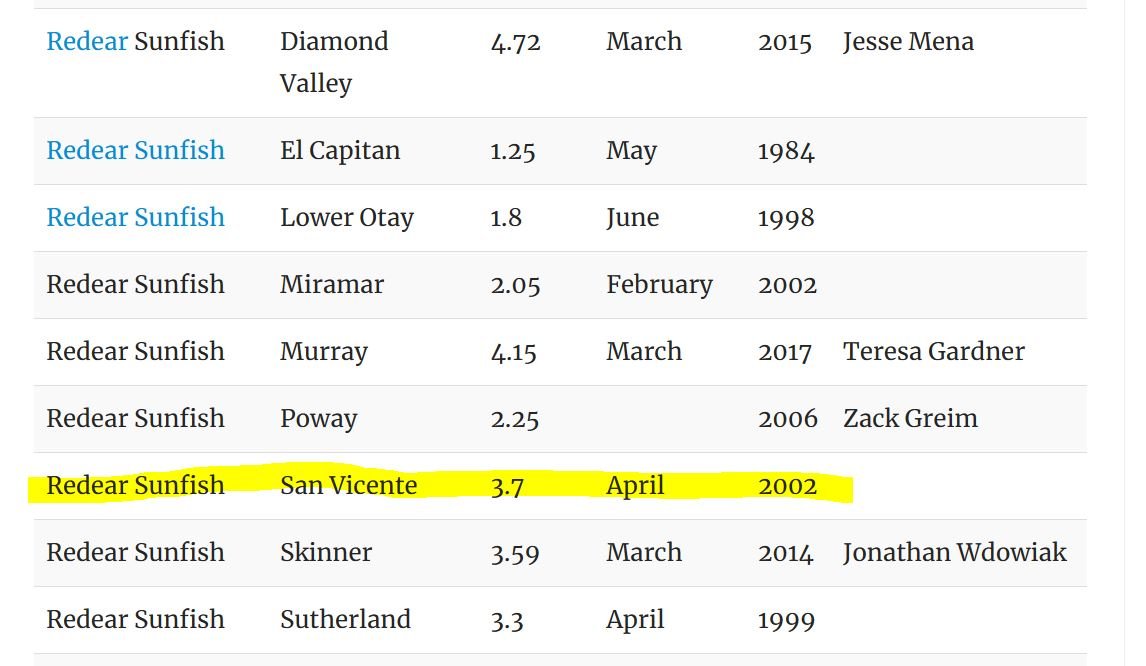Select the name Teresa Gardner
1146x666 pixels.
(933, 352)
